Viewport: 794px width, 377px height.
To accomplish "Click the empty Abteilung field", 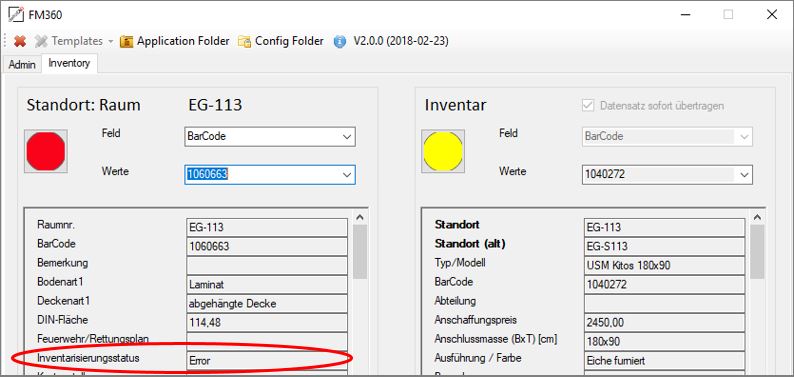I will (x=664, y=304).
